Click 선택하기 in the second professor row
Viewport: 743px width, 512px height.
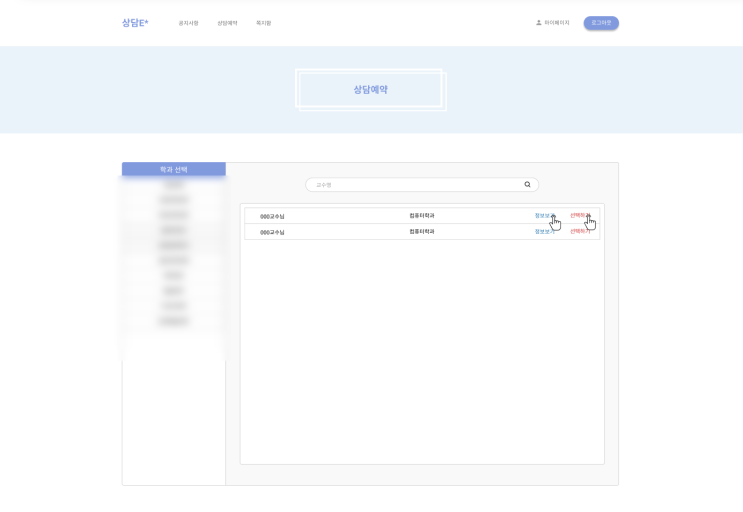click(580, 232)
